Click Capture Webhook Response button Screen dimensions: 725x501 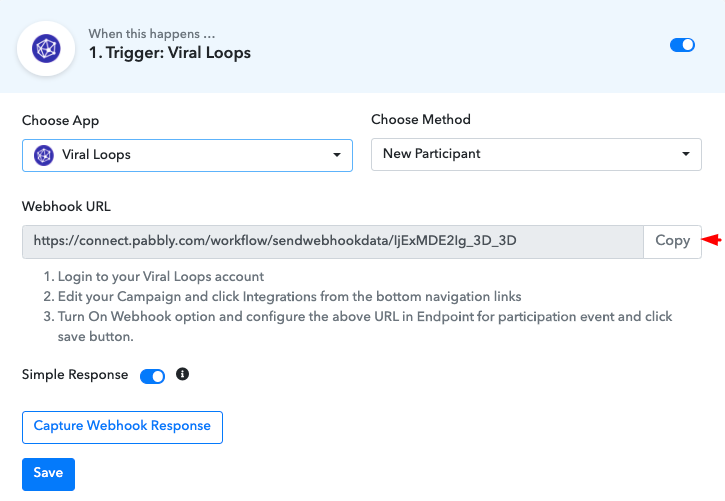123,427
